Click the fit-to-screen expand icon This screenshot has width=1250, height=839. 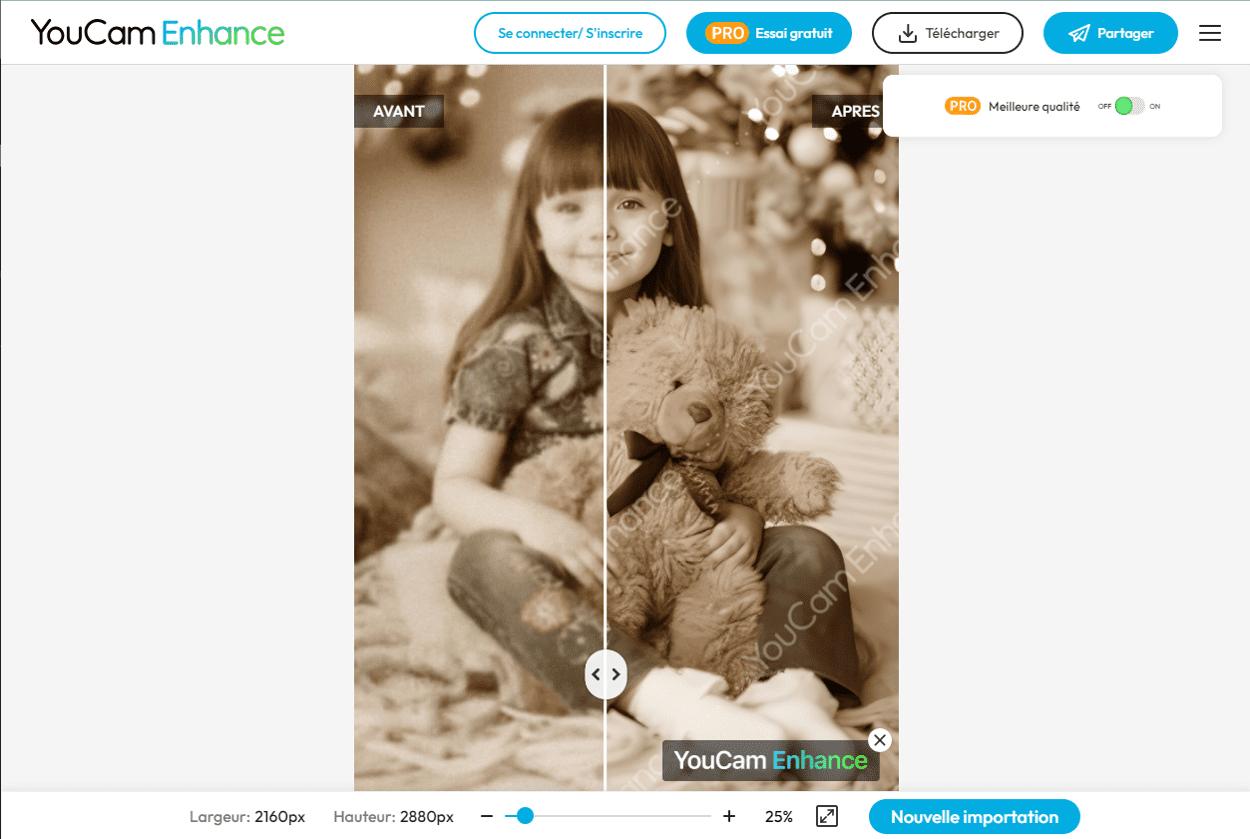(x=827, y=816)
